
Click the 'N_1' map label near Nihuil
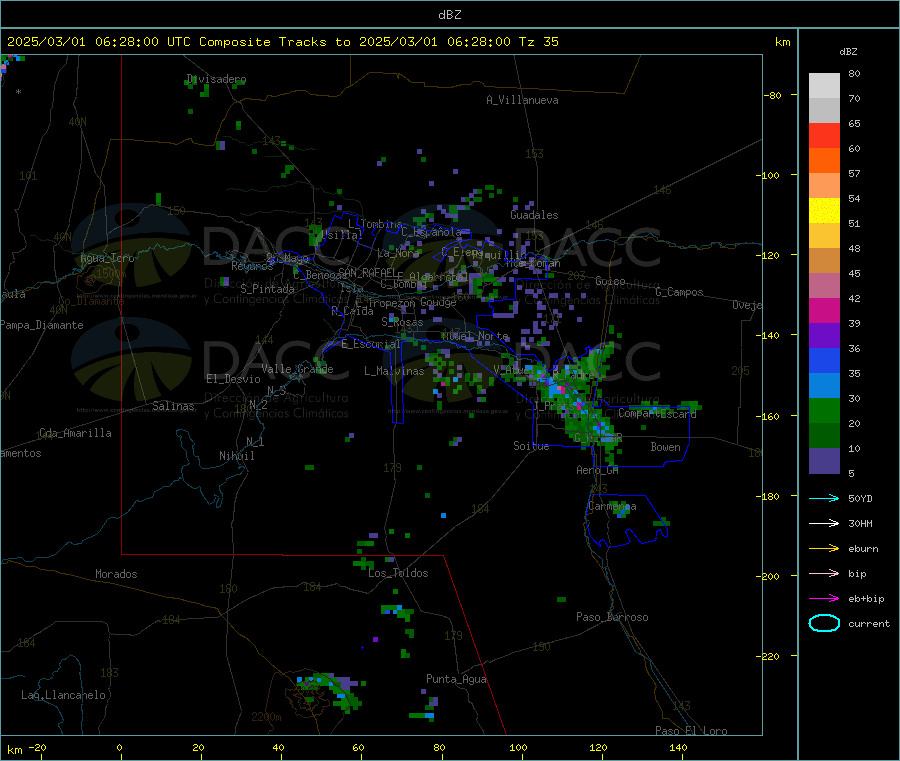point(255,442)
